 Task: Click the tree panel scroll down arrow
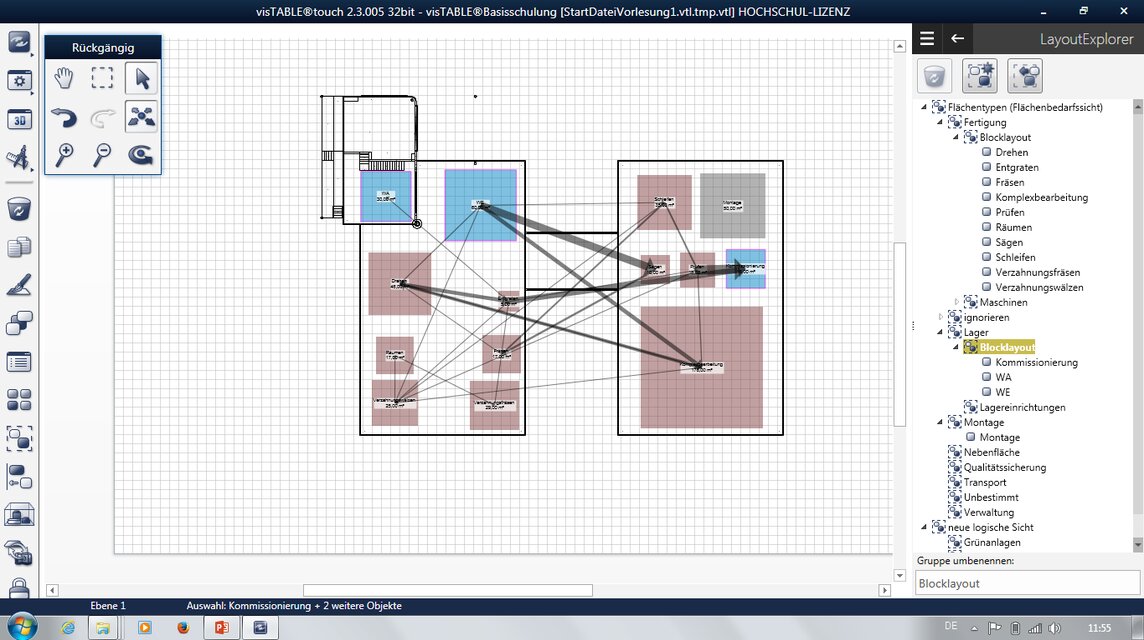1137,545
